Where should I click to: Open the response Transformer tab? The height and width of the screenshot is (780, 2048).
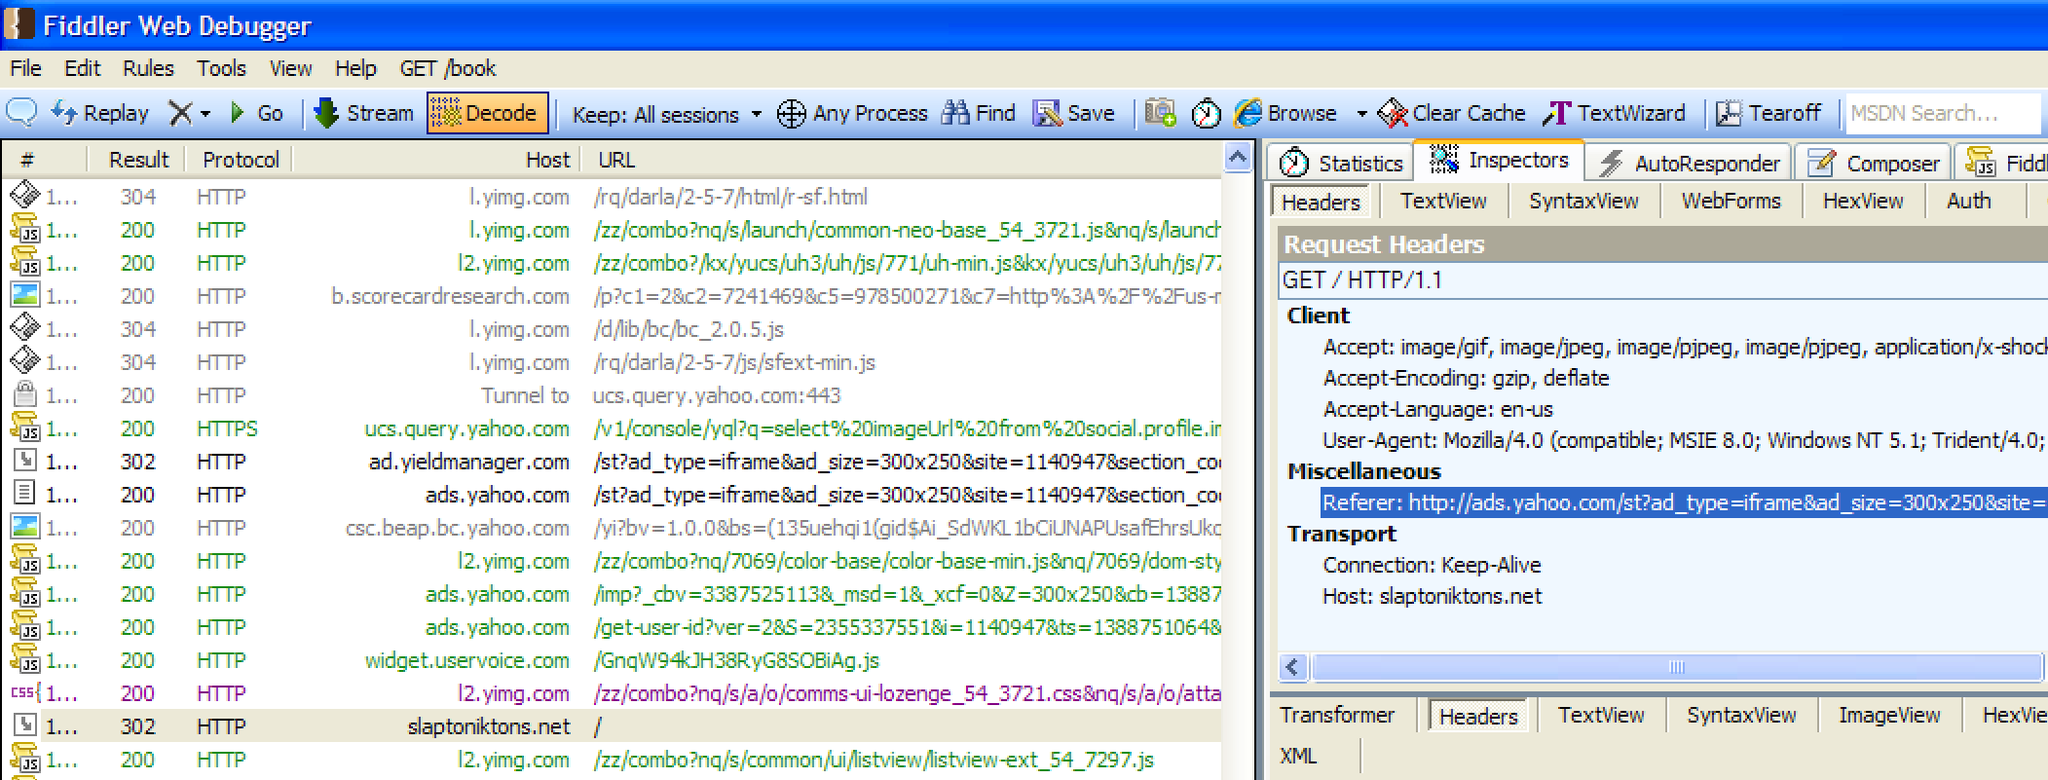[x=1337, y=715]
